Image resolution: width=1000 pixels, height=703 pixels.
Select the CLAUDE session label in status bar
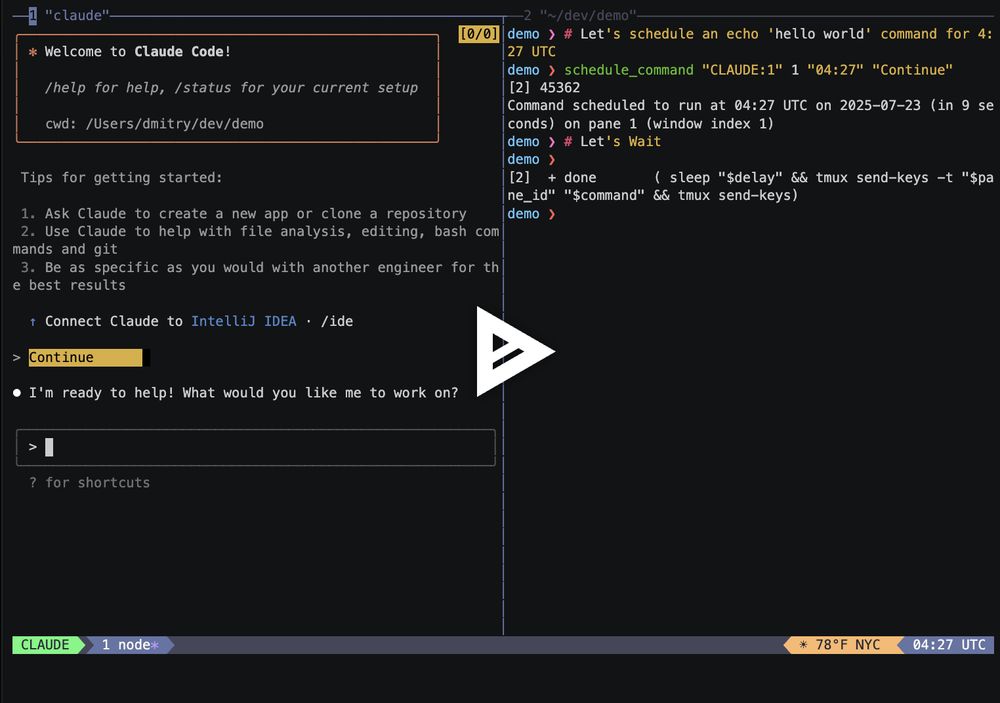click(x=45, y=645)
